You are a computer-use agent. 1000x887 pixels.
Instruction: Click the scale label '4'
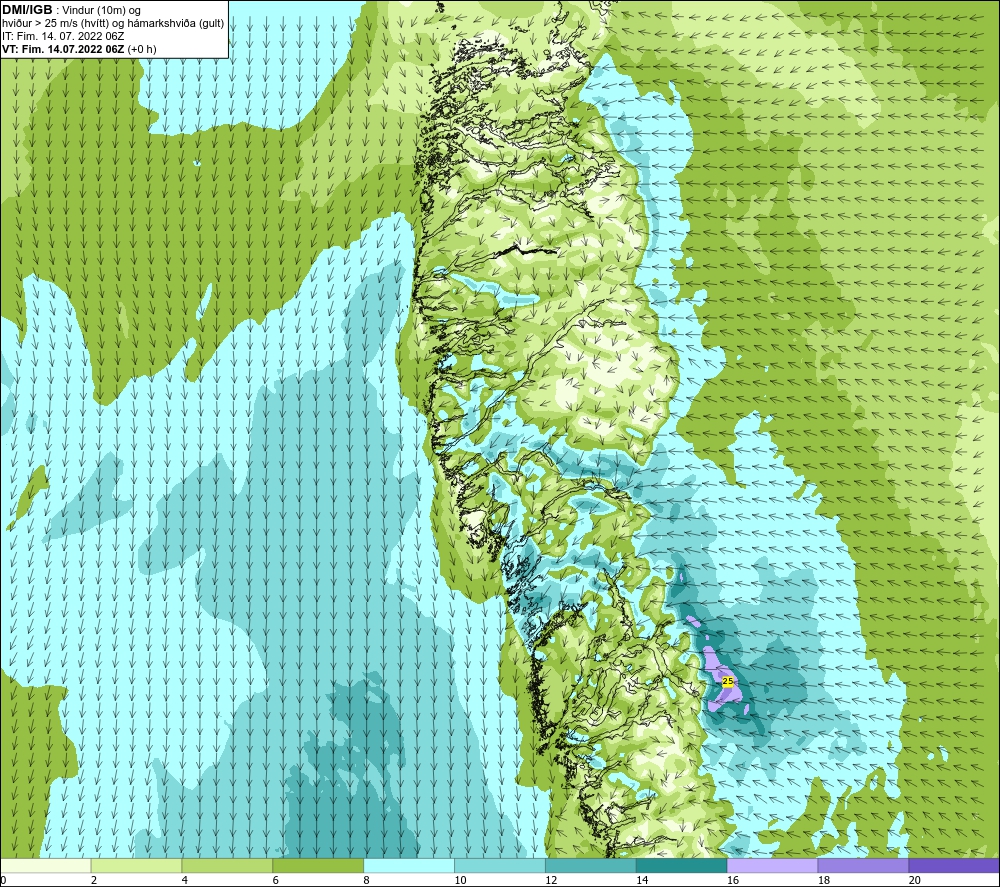(184, 880)
